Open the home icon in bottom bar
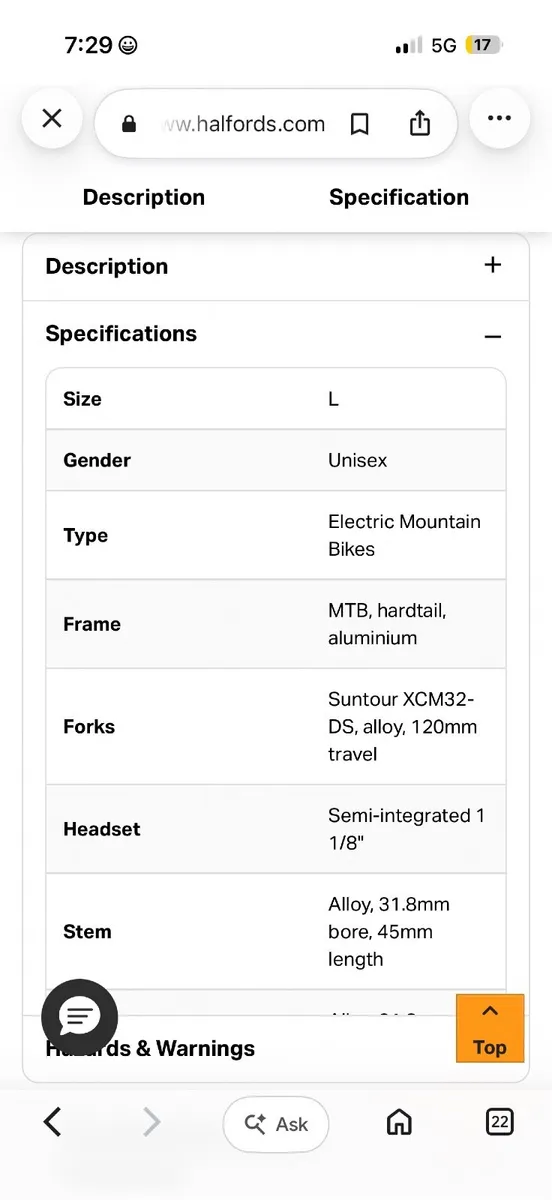 pos(399,1123)
